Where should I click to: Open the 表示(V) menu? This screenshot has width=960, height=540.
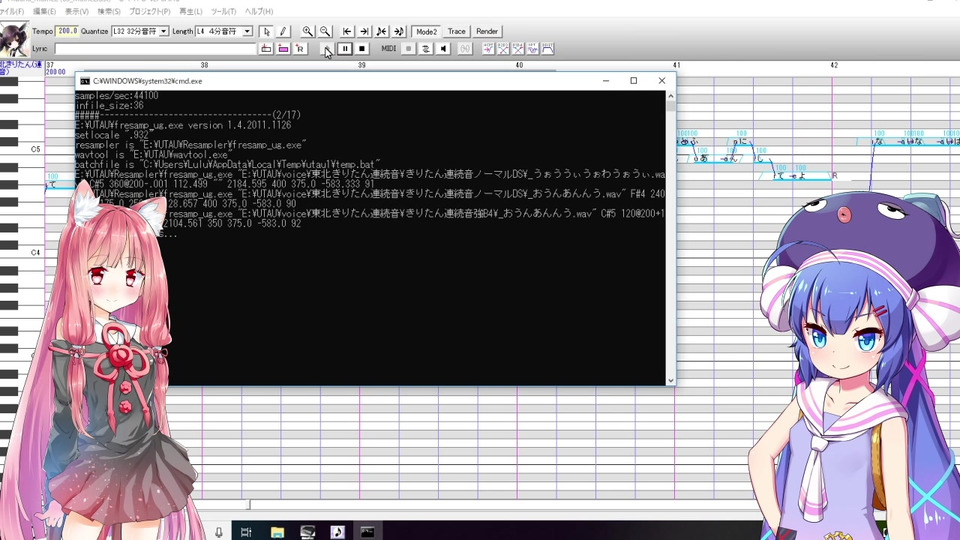tap(77, 12)
